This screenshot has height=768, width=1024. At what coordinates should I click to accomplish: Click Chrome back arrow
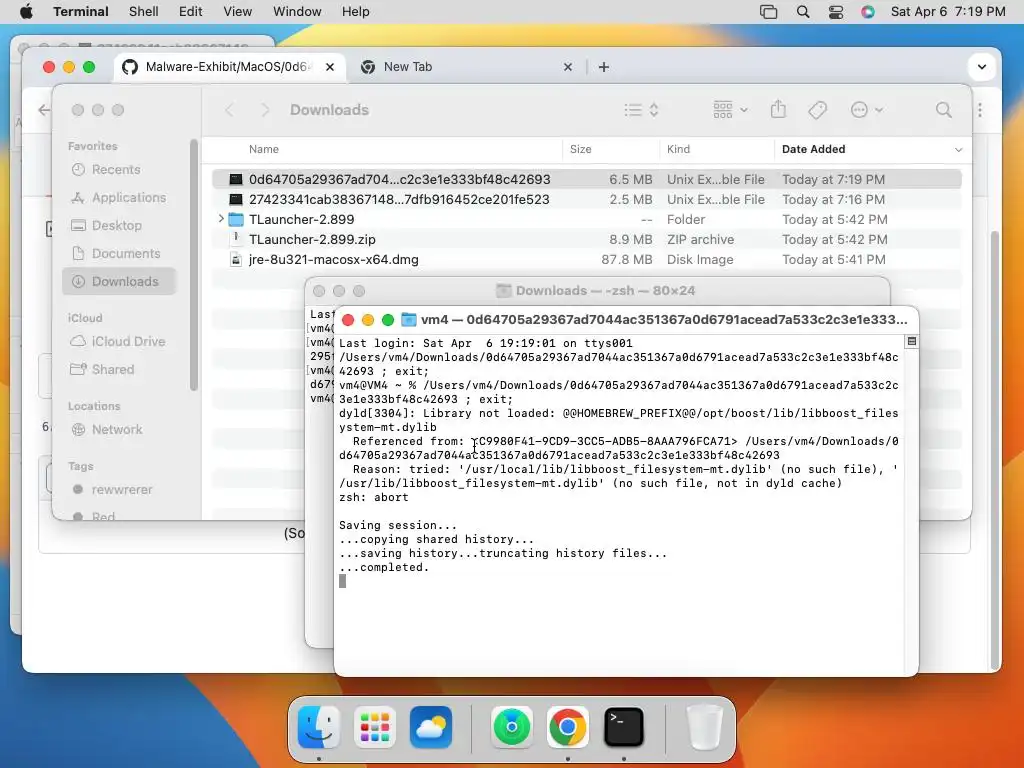tap(43, 110)
